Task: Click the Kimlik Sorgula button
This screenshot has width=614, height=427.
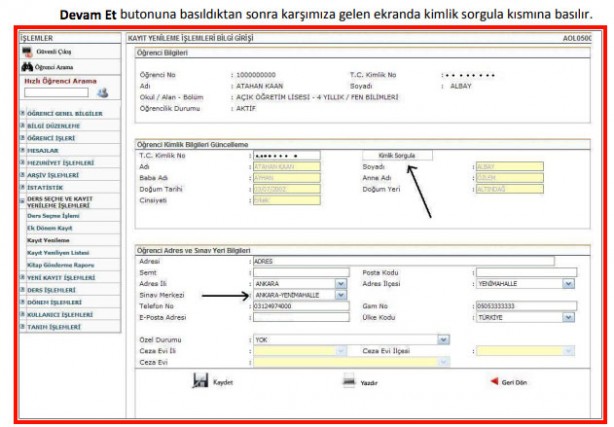Action: pos(397,156)
